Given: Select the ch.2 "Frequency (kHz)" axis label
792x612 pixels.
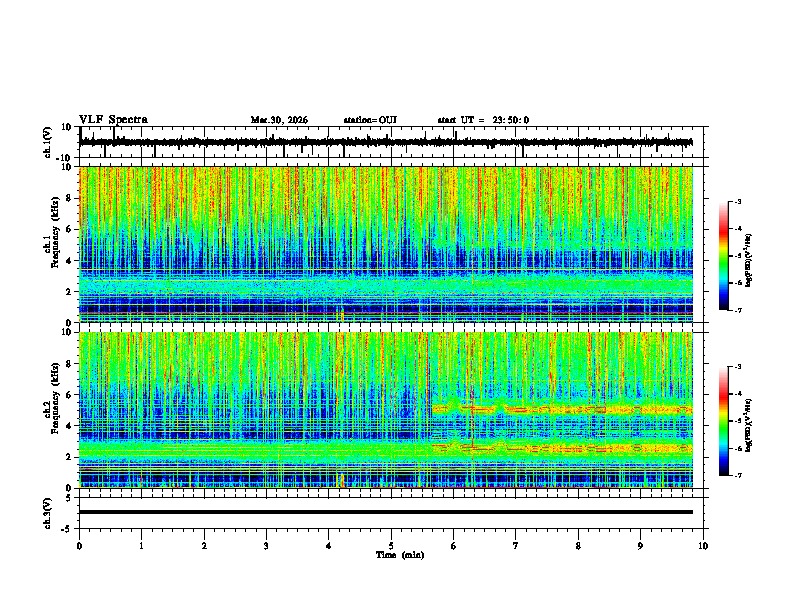Looking at the screenshot, I should [x=55, y=398].
